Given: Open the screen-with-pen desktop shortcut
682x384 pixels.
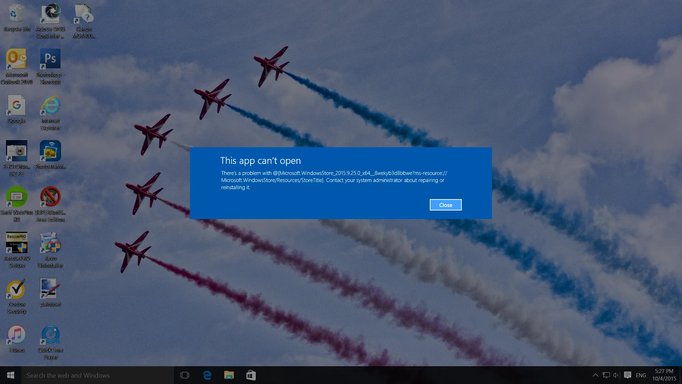Looking at the screenshot, I should click(x=50, y=293).
